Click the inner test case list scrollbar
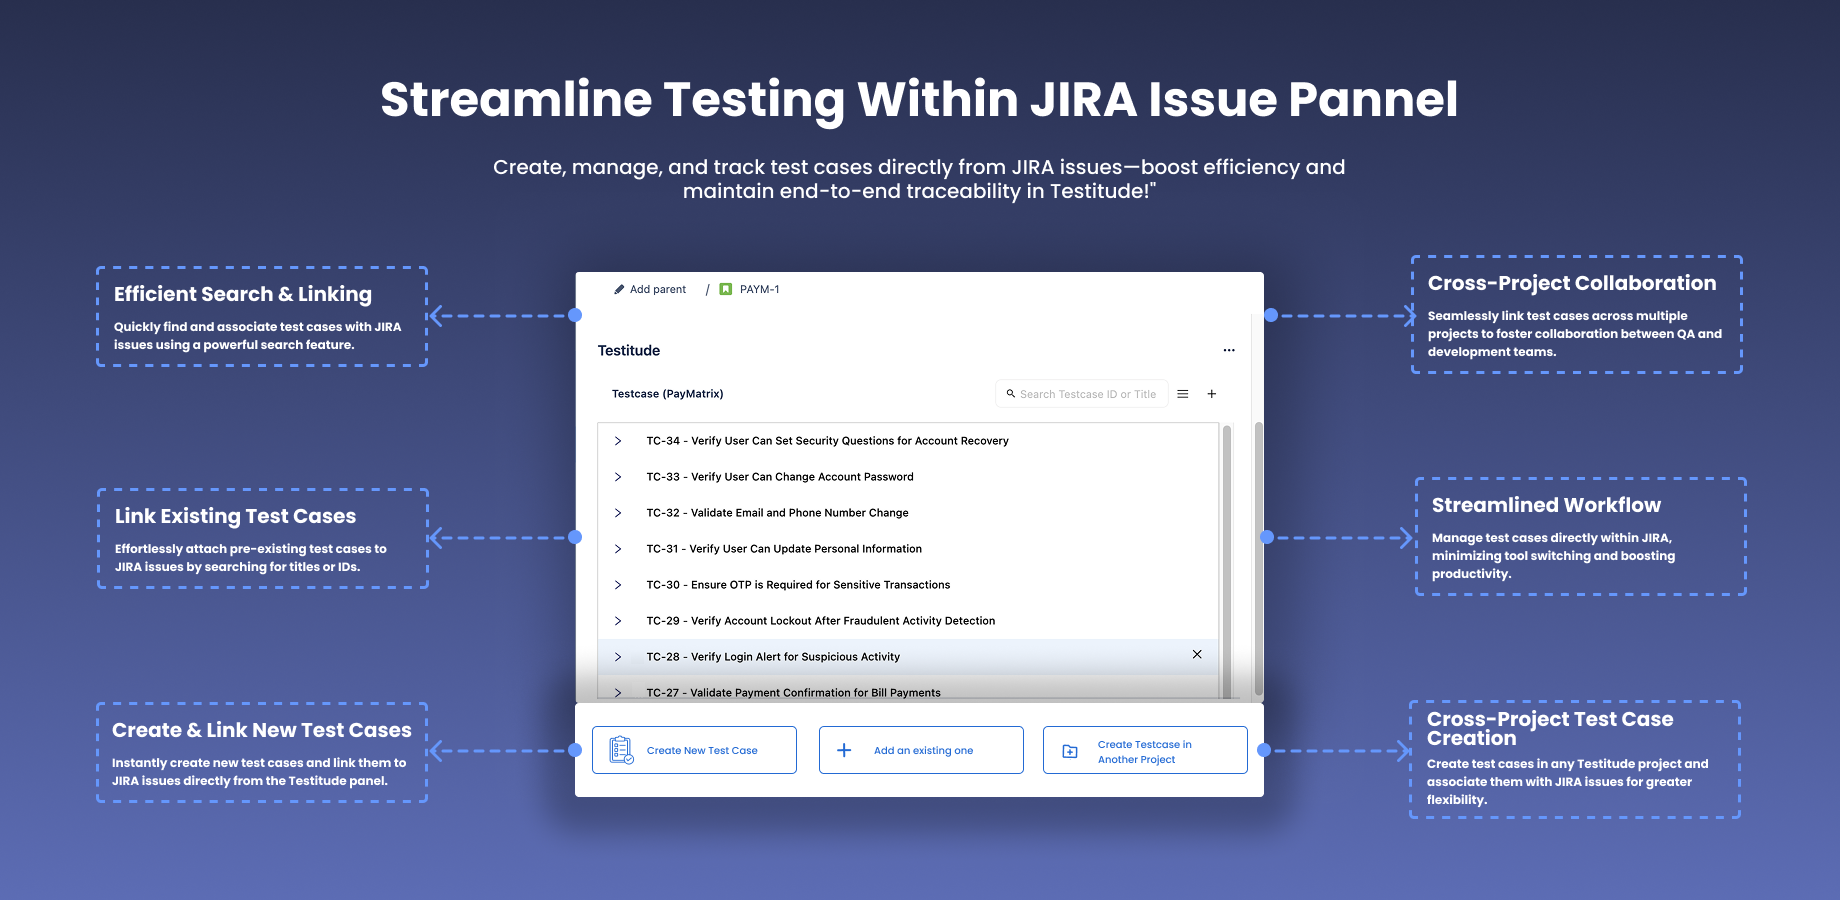Viewport: 1840px width, 900px height. (x=1227, y=560)
